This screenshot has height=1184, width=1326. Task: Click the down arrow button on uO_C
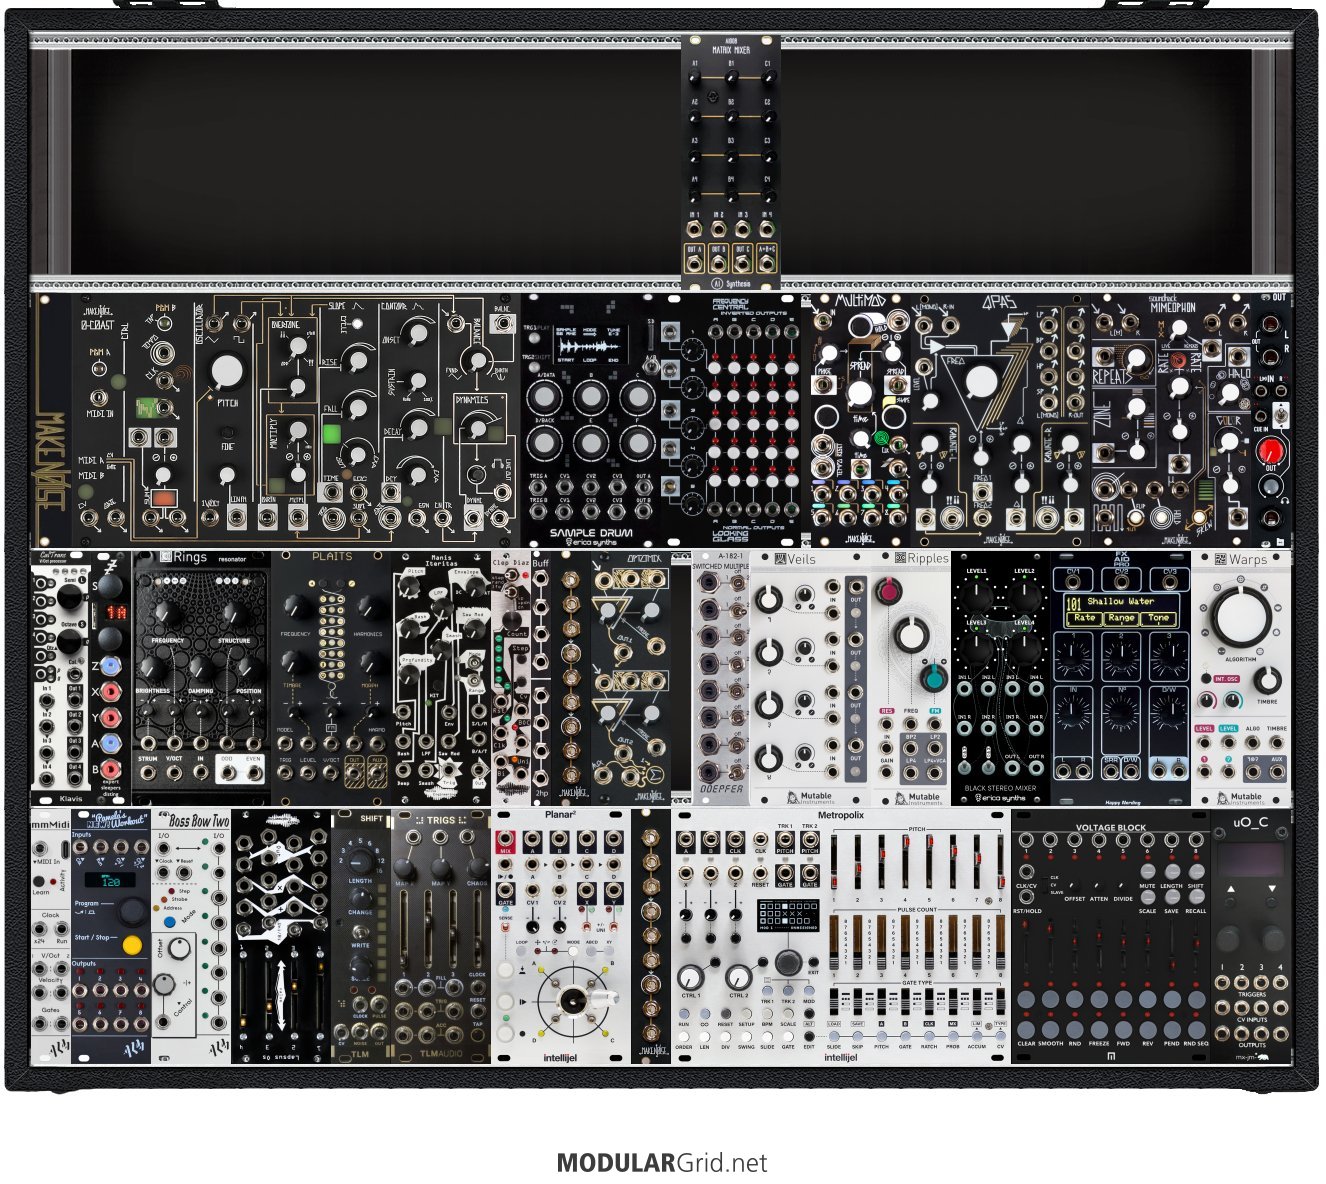pyautogui.click(x=1271, y=889)
